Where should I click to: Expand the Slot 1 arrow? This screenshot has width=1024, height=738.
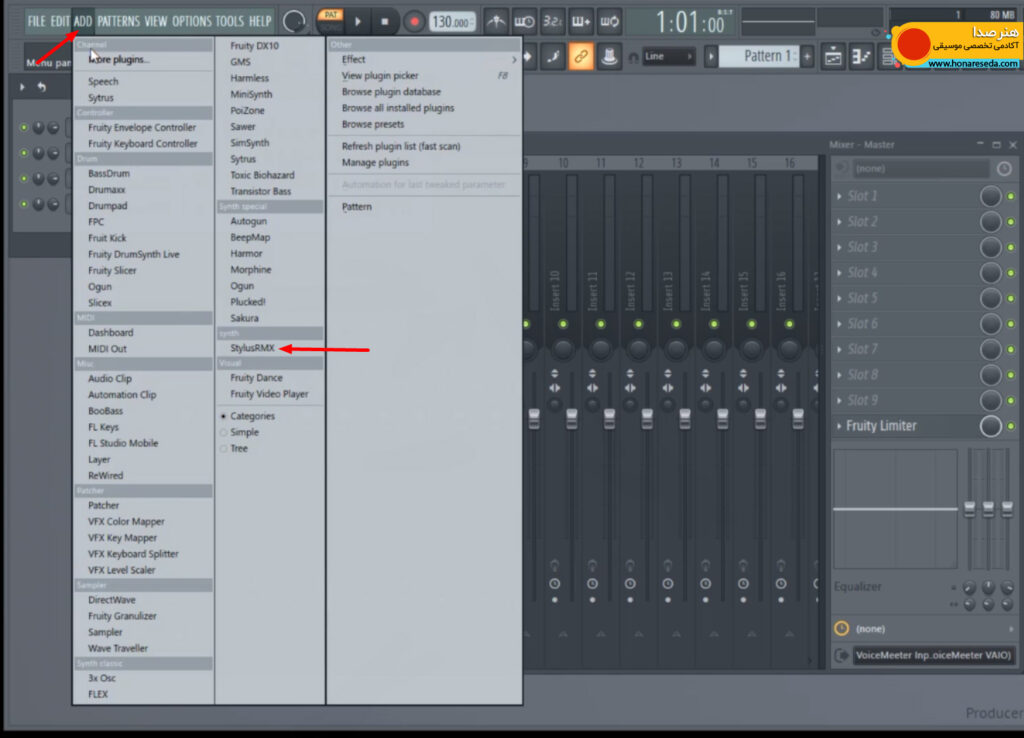coord(839,196)
